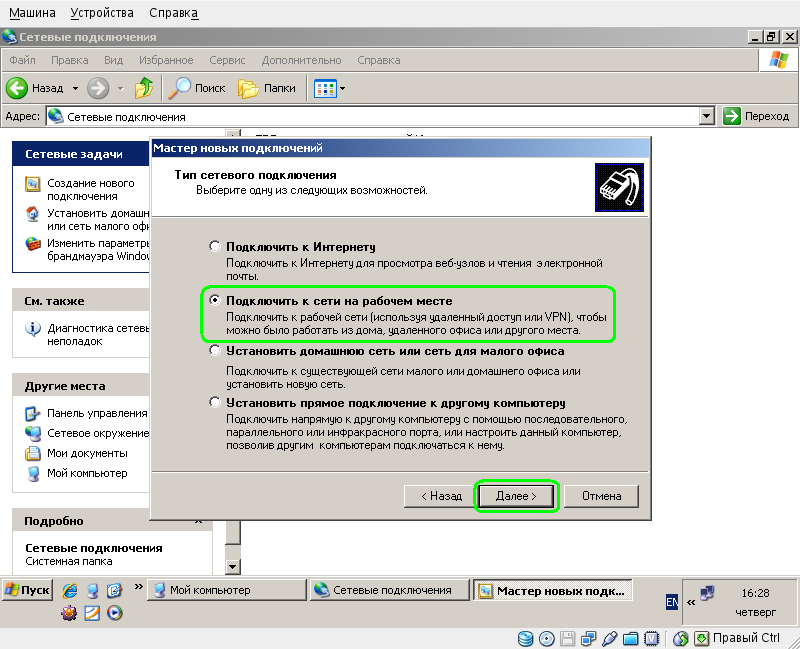Click the 'Далее >' button
Image resolution: width=800 pixels, height=649 pixels.
coord(516,496)
